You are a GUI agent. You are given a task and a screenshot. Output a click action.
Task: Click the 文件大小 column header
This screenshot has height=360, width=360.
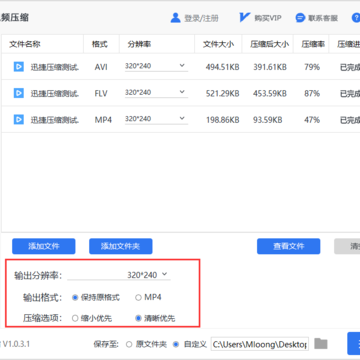coord(219,44)
